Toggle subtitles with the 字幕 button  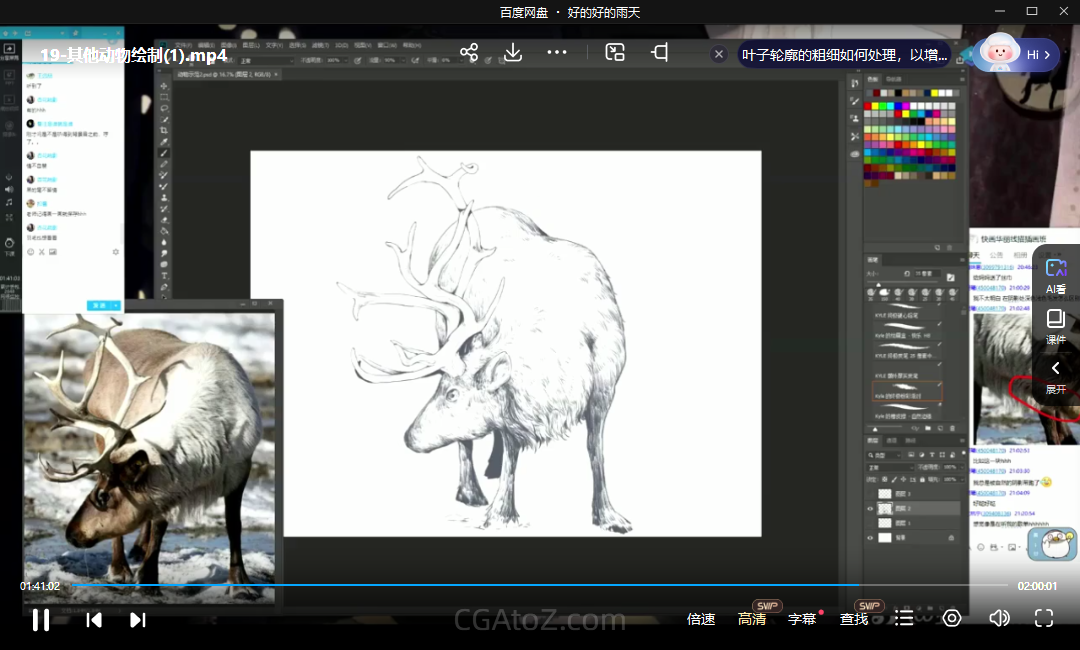802,619
